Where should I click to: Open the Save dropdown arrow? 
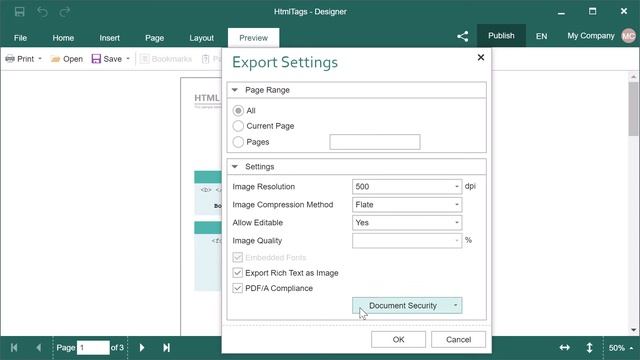click(x=128, y=59)
